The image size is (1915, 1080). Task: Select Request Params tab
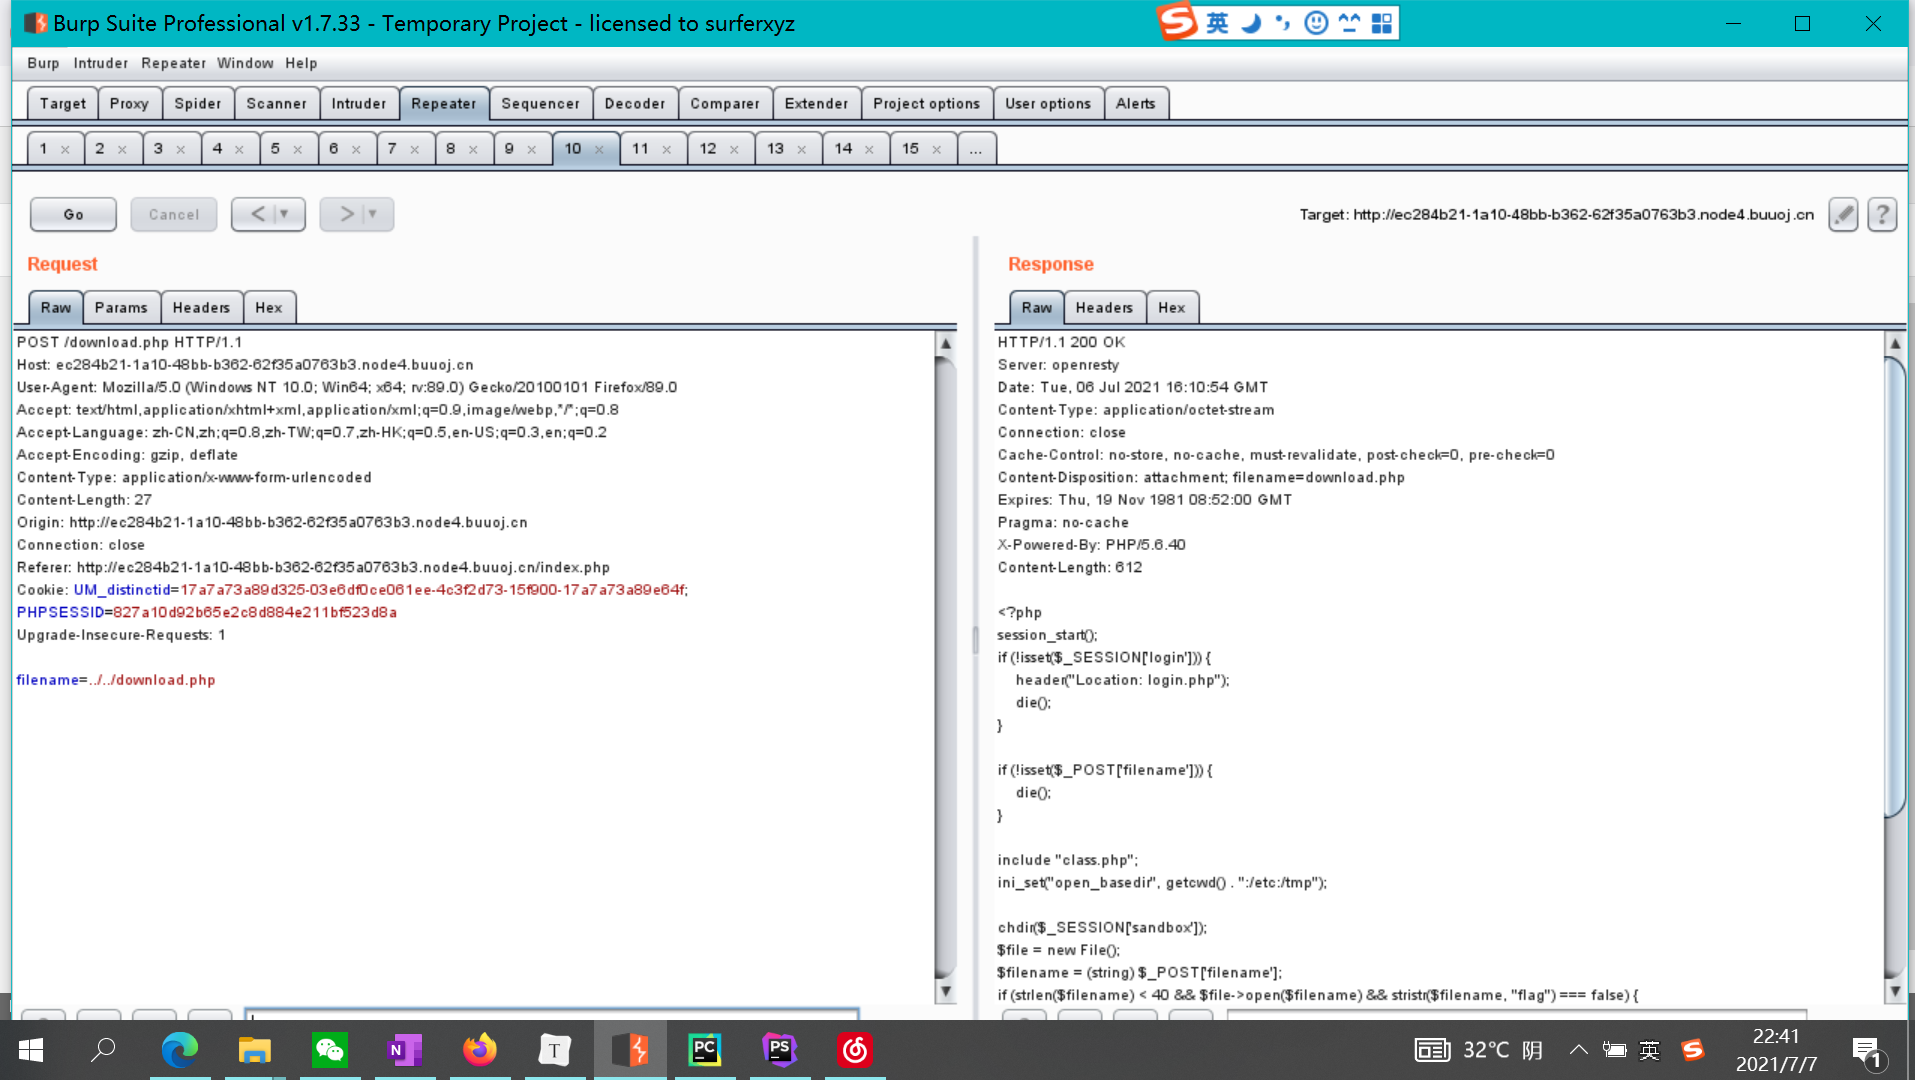tap(121, 308)
